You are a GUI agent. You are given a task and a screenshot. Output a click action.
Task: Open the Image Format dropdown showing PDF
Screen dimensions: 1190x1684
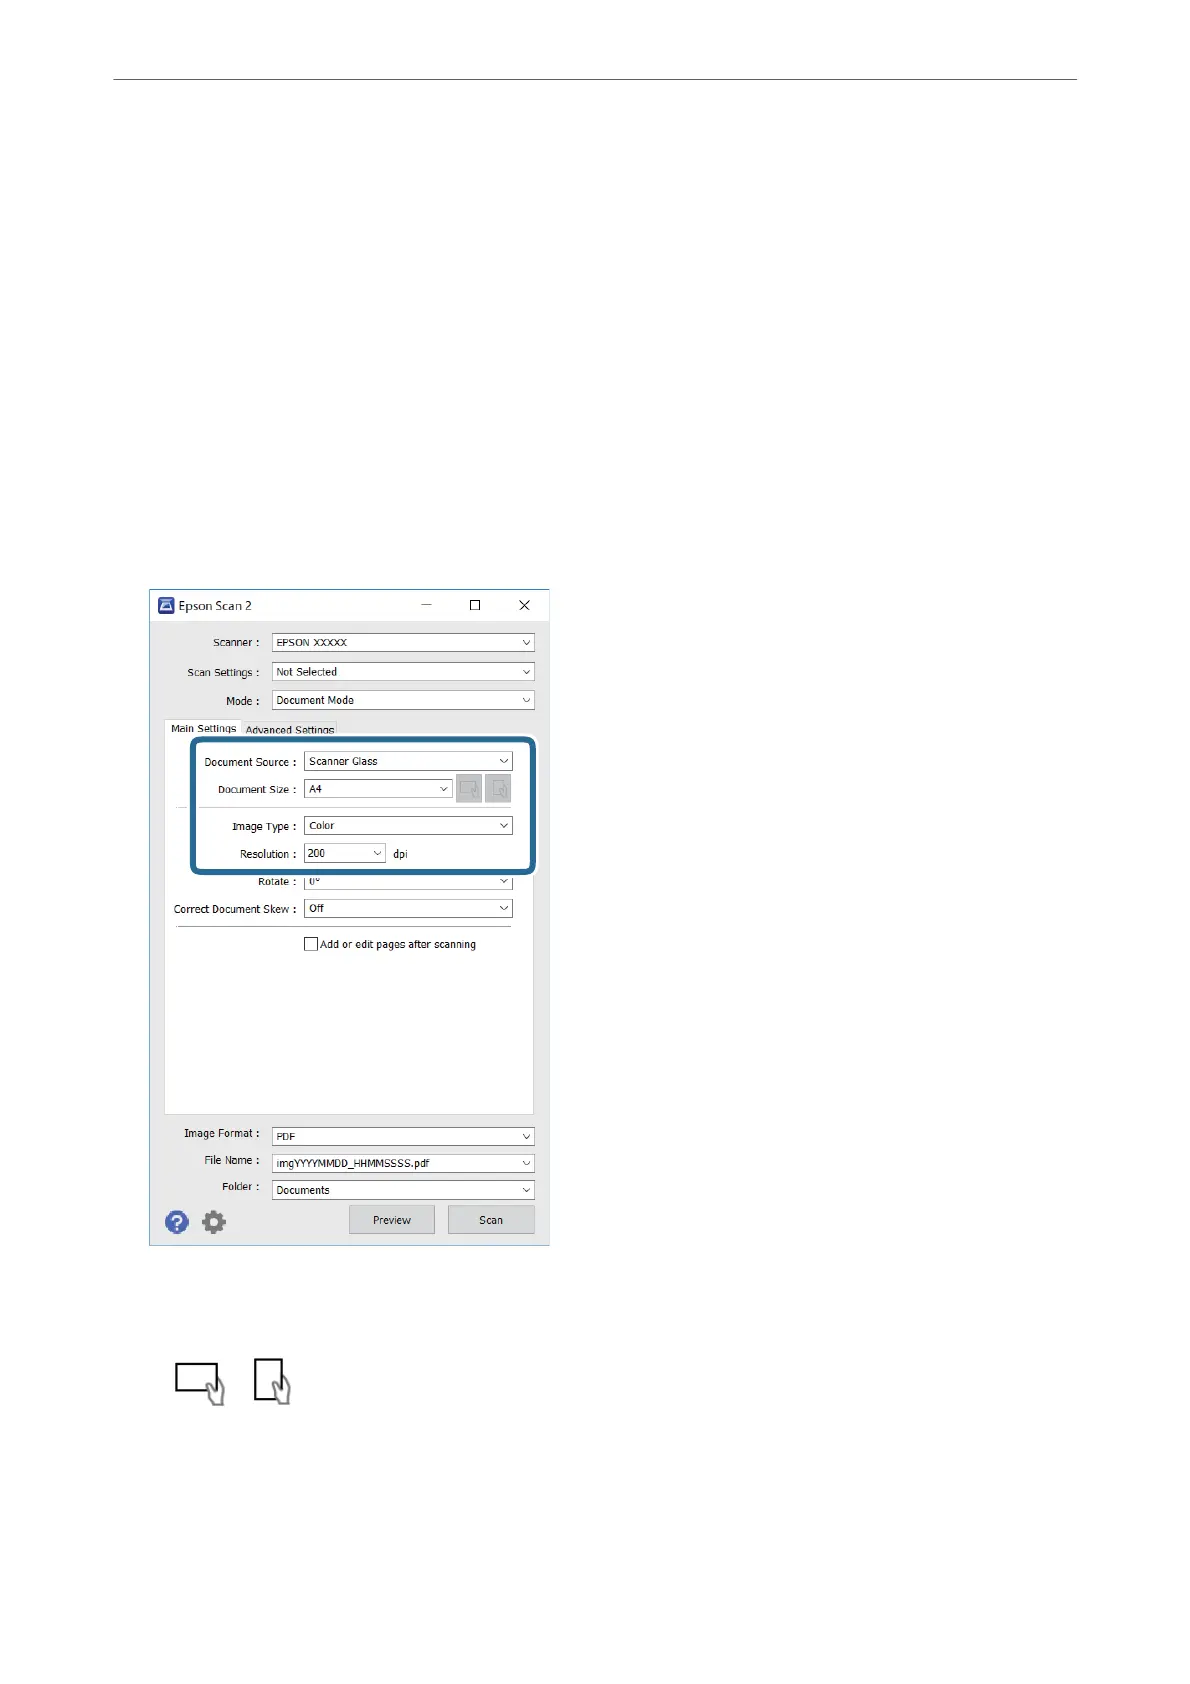[x=403, y=1137]
